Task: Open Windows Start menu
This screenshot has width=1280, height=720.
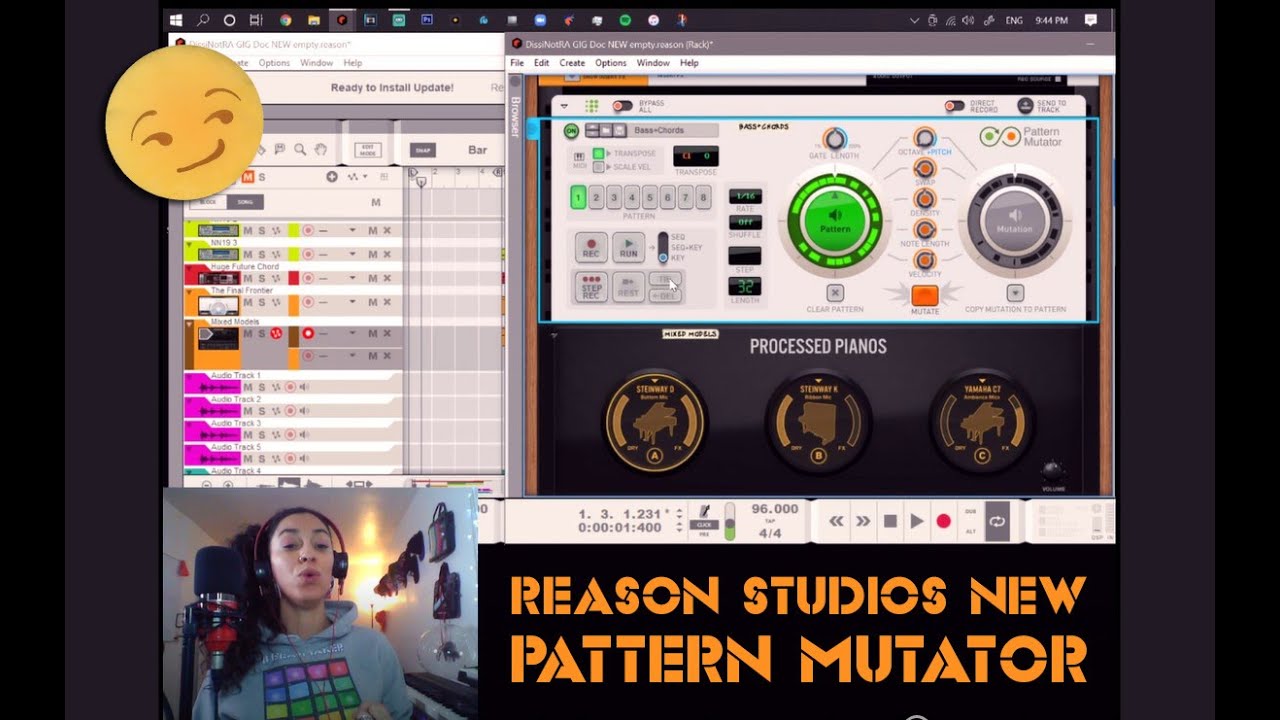Action: click(176, 19)
